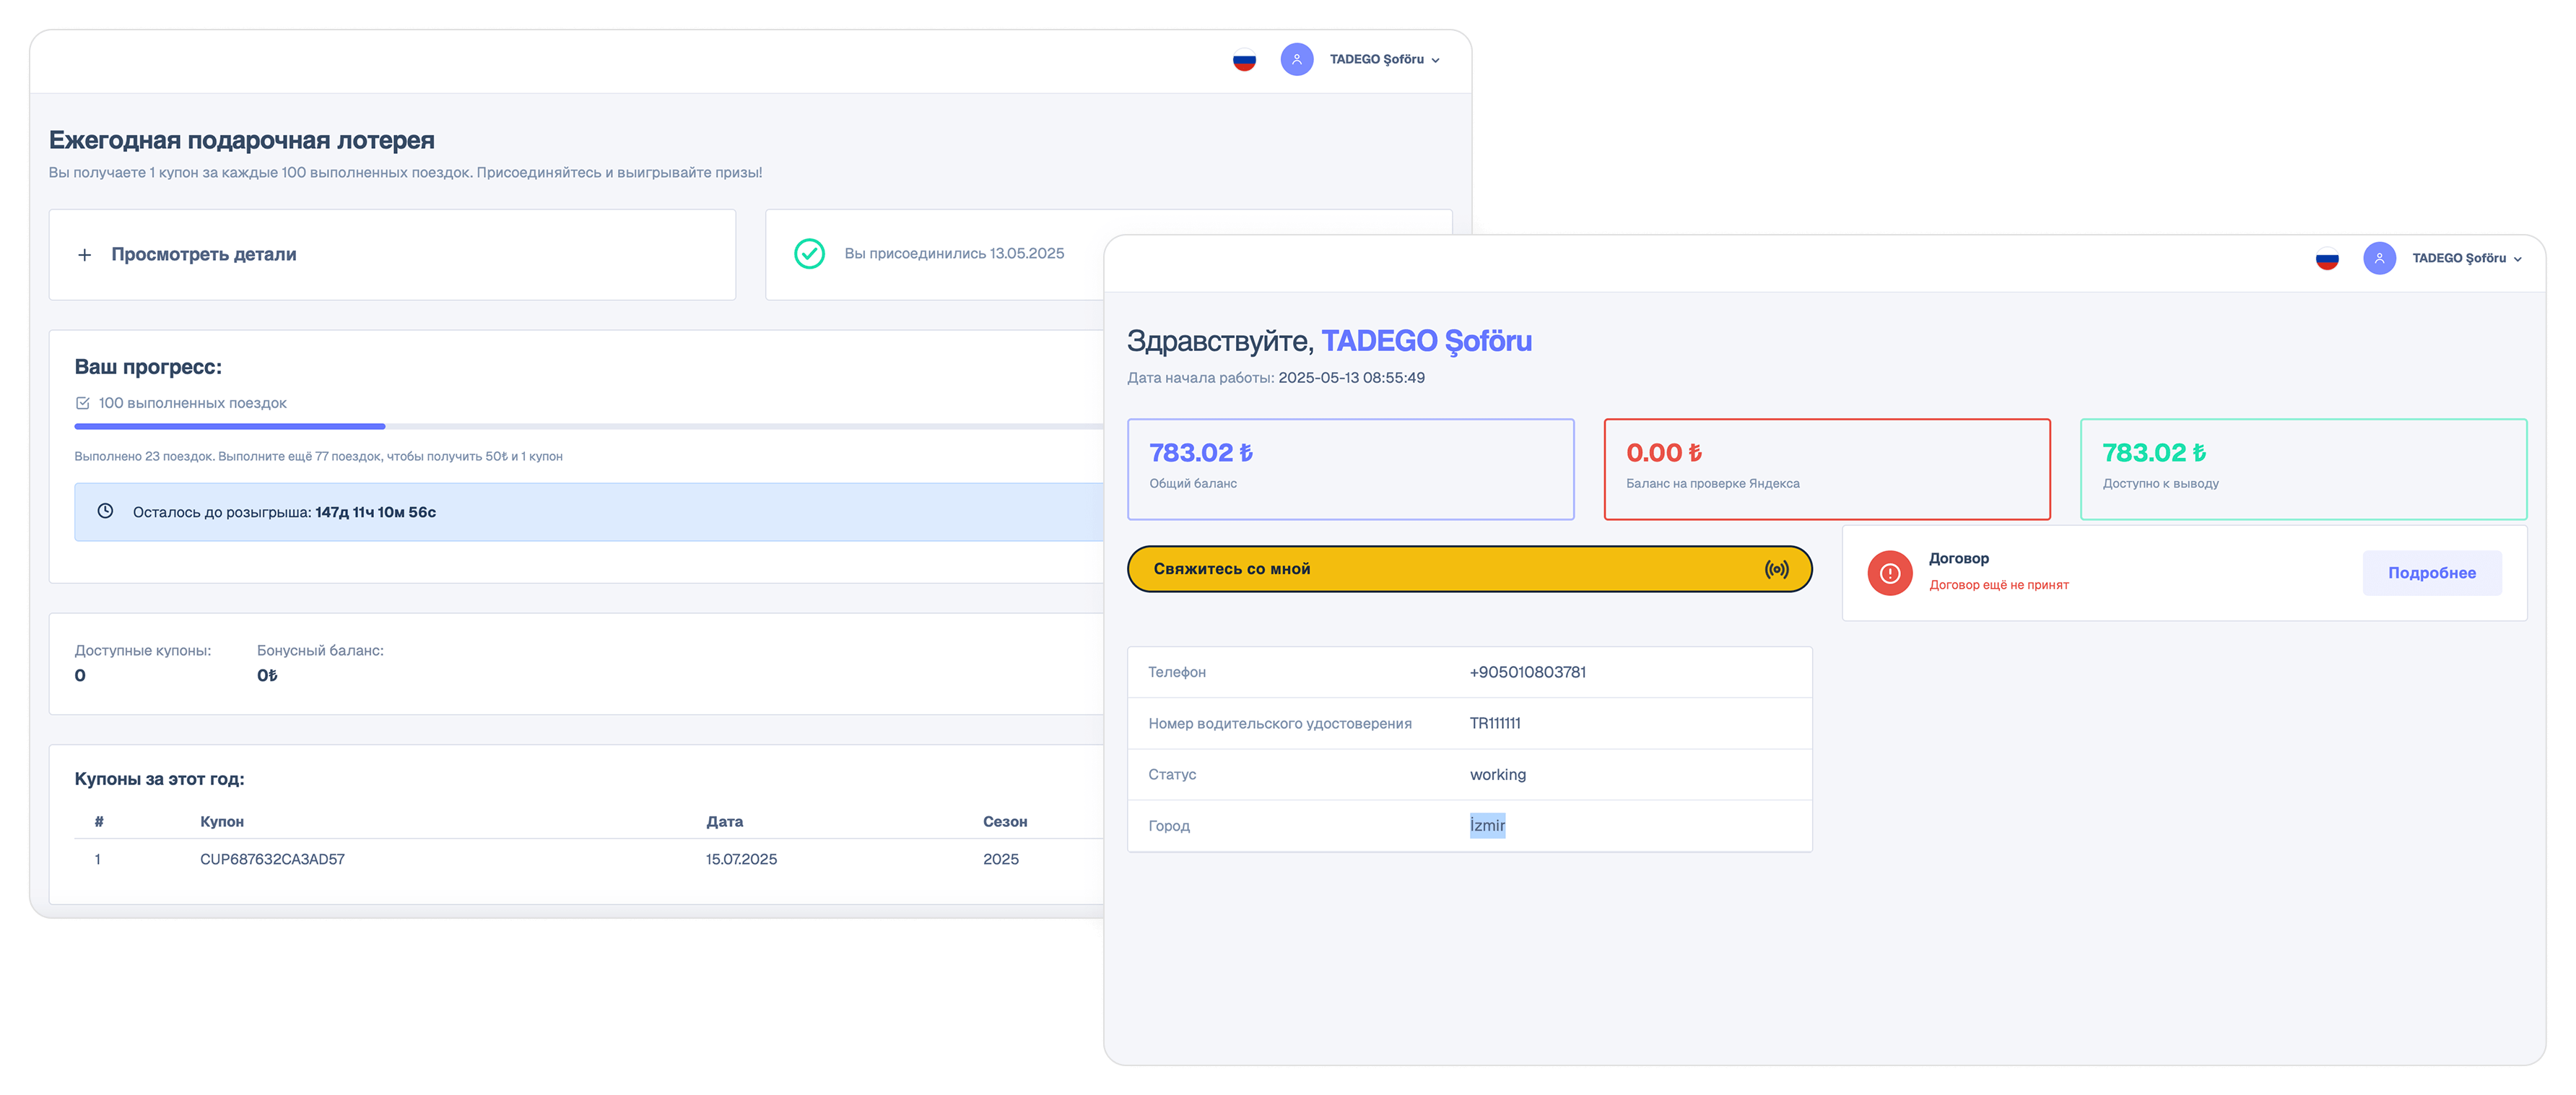Click the broadcast signal icon on yellow button

pyautogui.click(x=1776, y=569)
